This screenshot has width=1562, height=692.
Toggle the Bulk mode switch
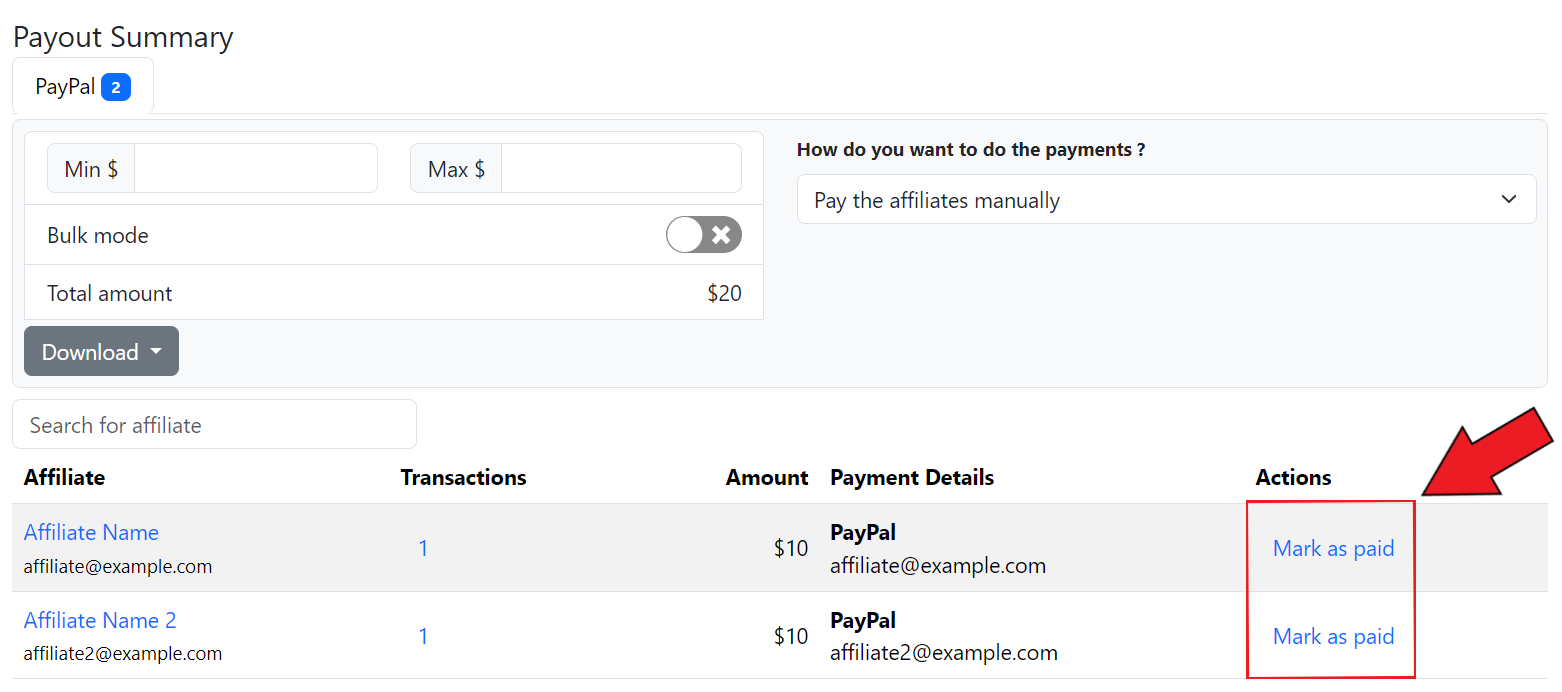pyautogui.click(x=703, y=235)
